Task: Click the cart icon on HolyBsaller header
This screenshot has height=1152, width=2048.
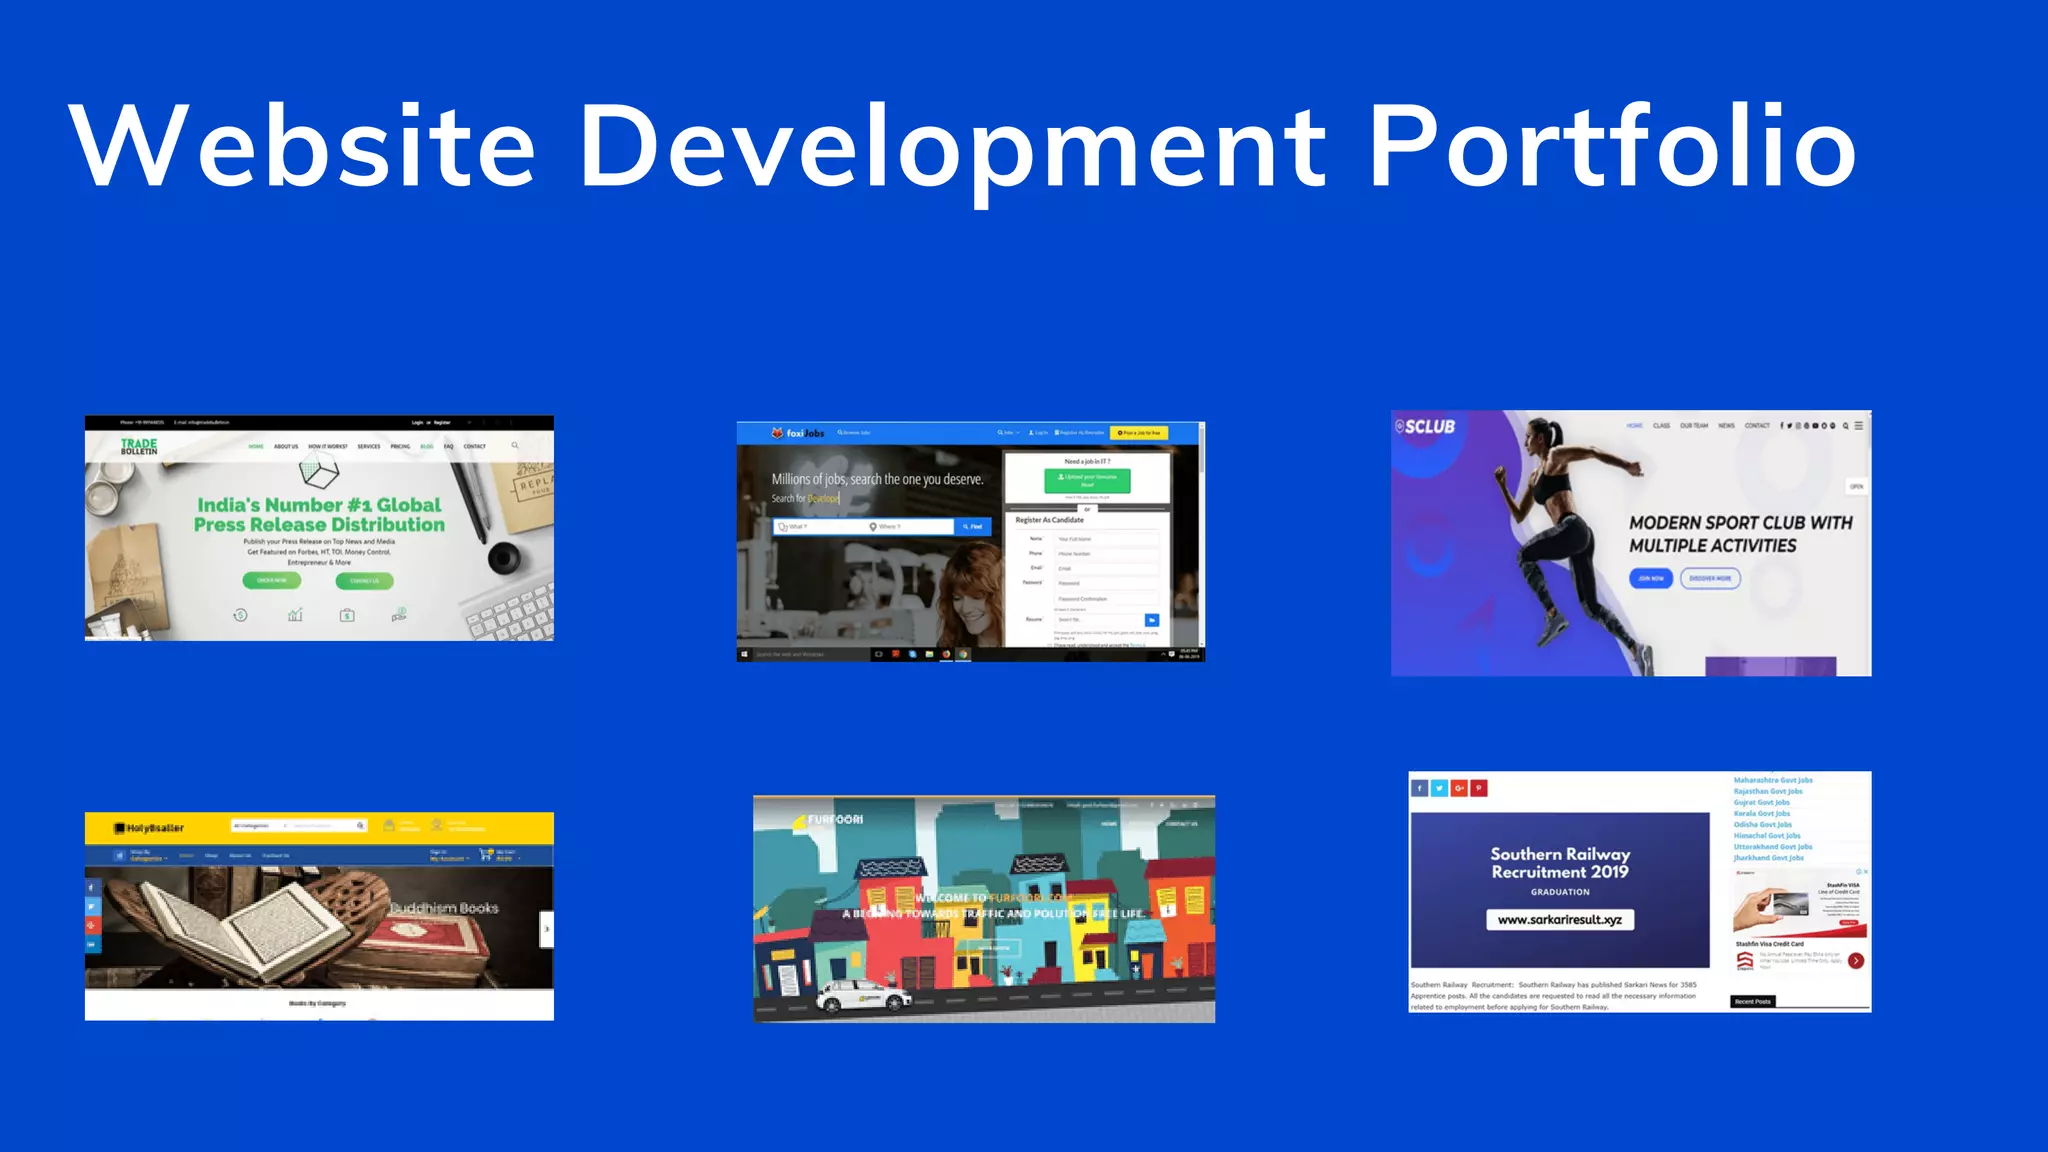Action: (x=486, y=855)
